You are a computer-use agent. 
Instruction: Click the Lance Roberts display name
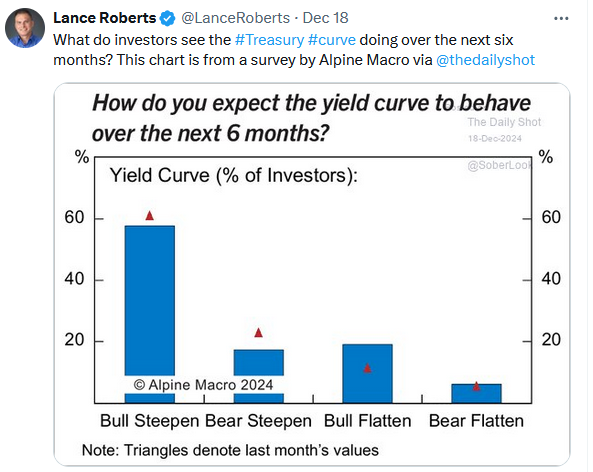click(104, 18)
